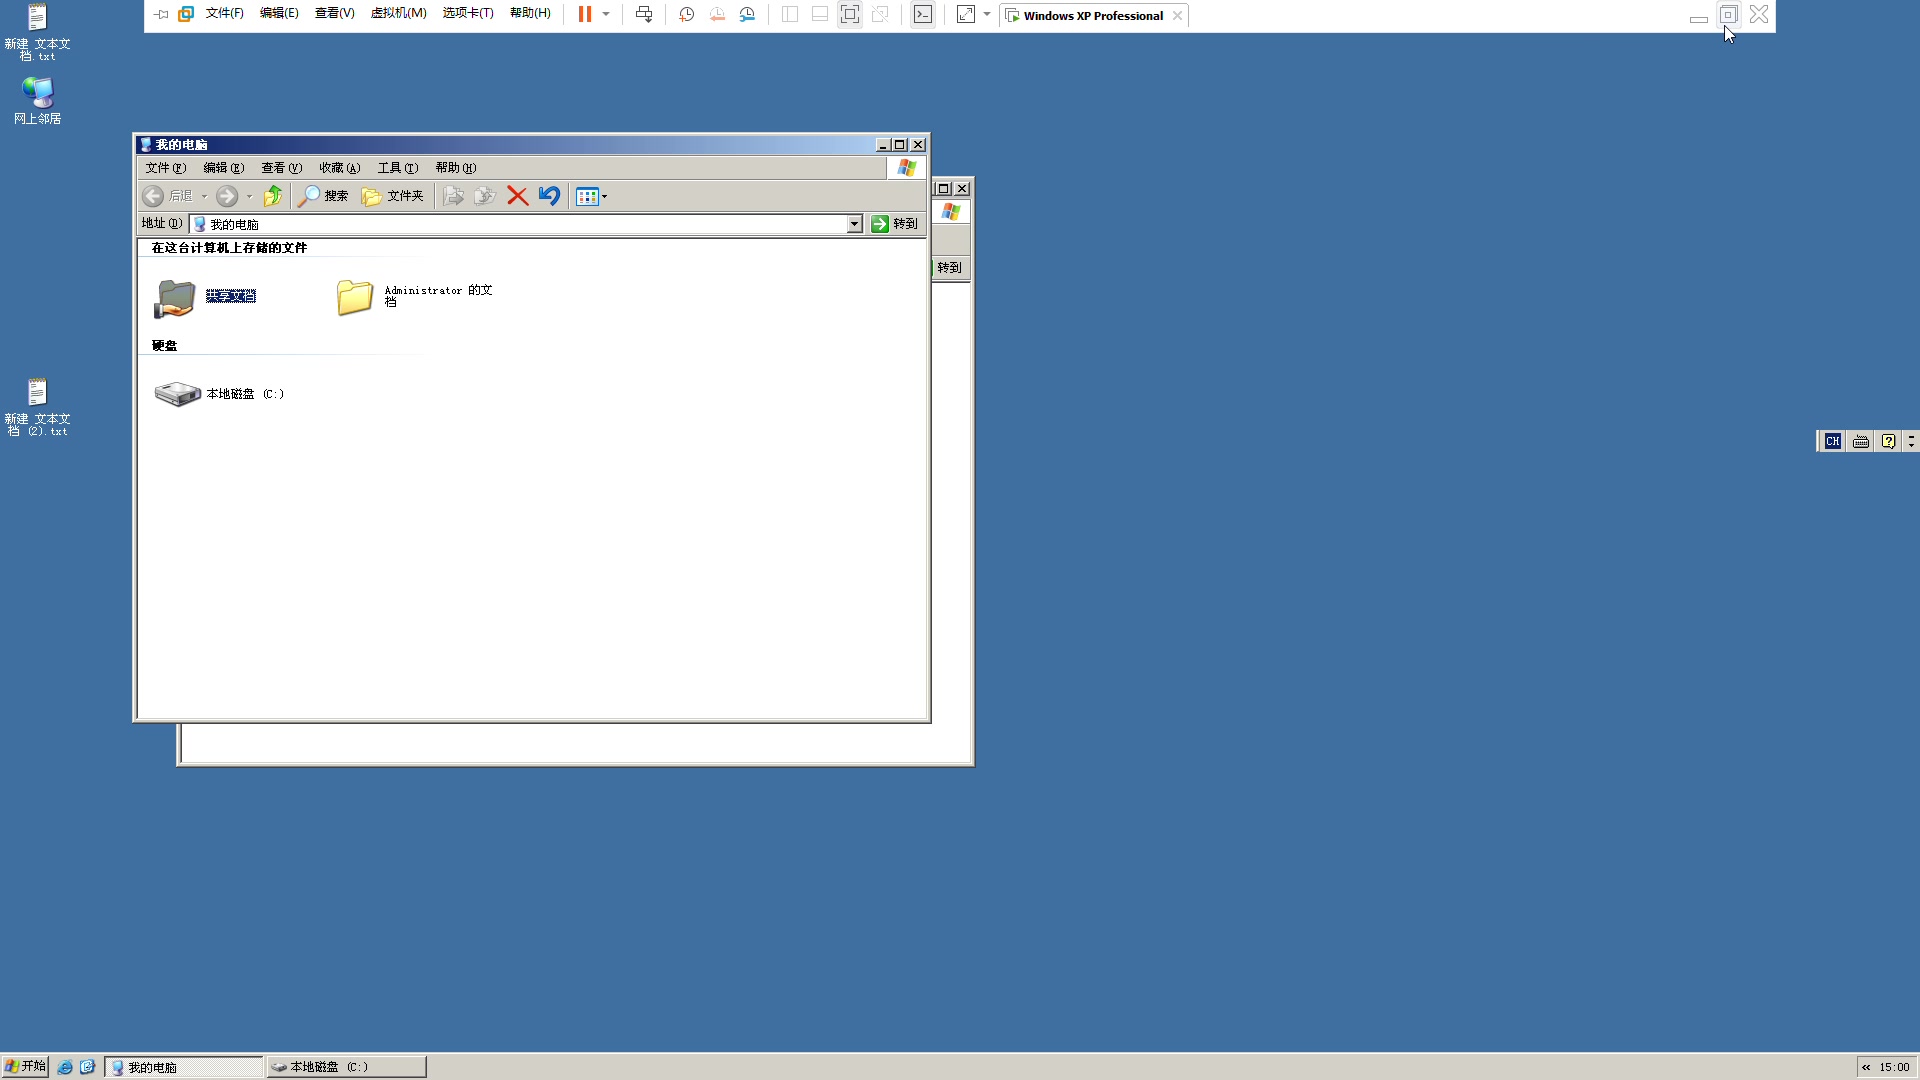Open the 查看(V) menu in Explorer

tap(281, 168)
